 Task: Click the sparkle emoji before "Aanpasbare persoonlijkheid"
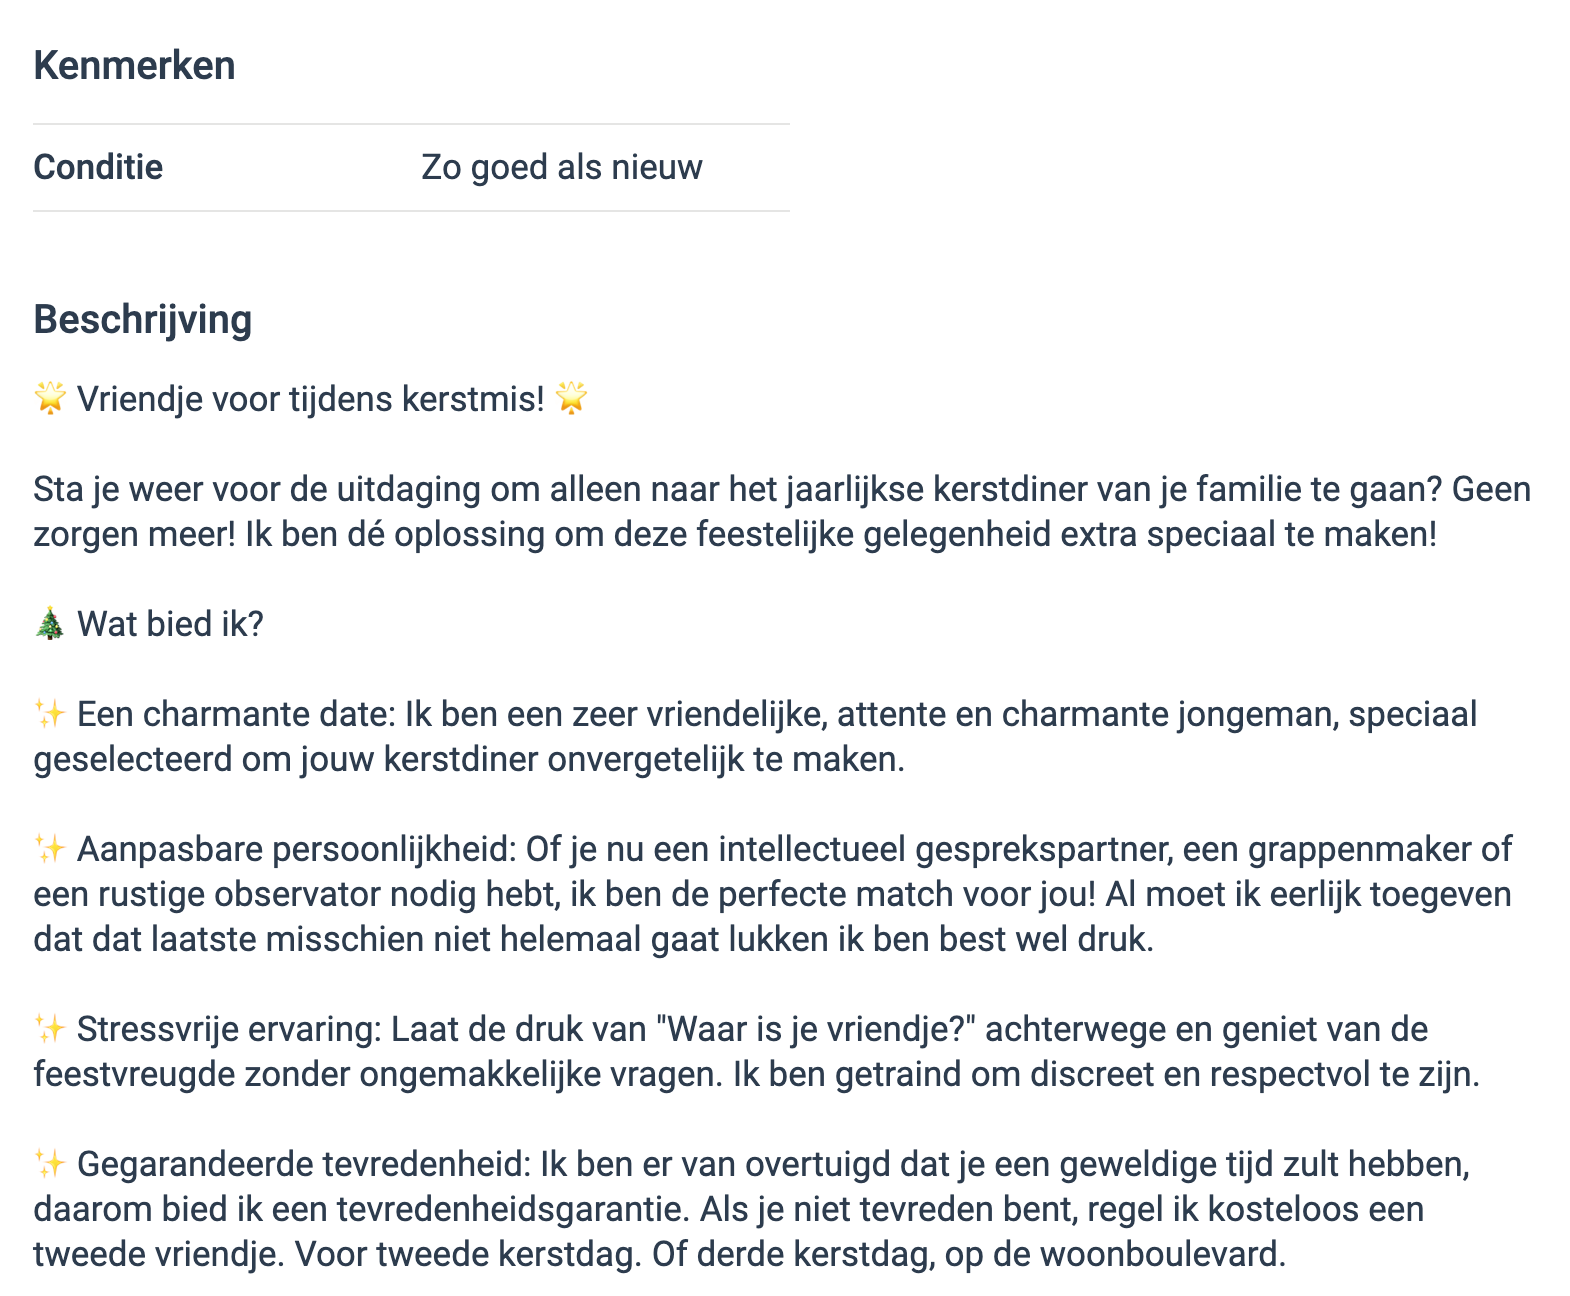[x=50, y=849]
